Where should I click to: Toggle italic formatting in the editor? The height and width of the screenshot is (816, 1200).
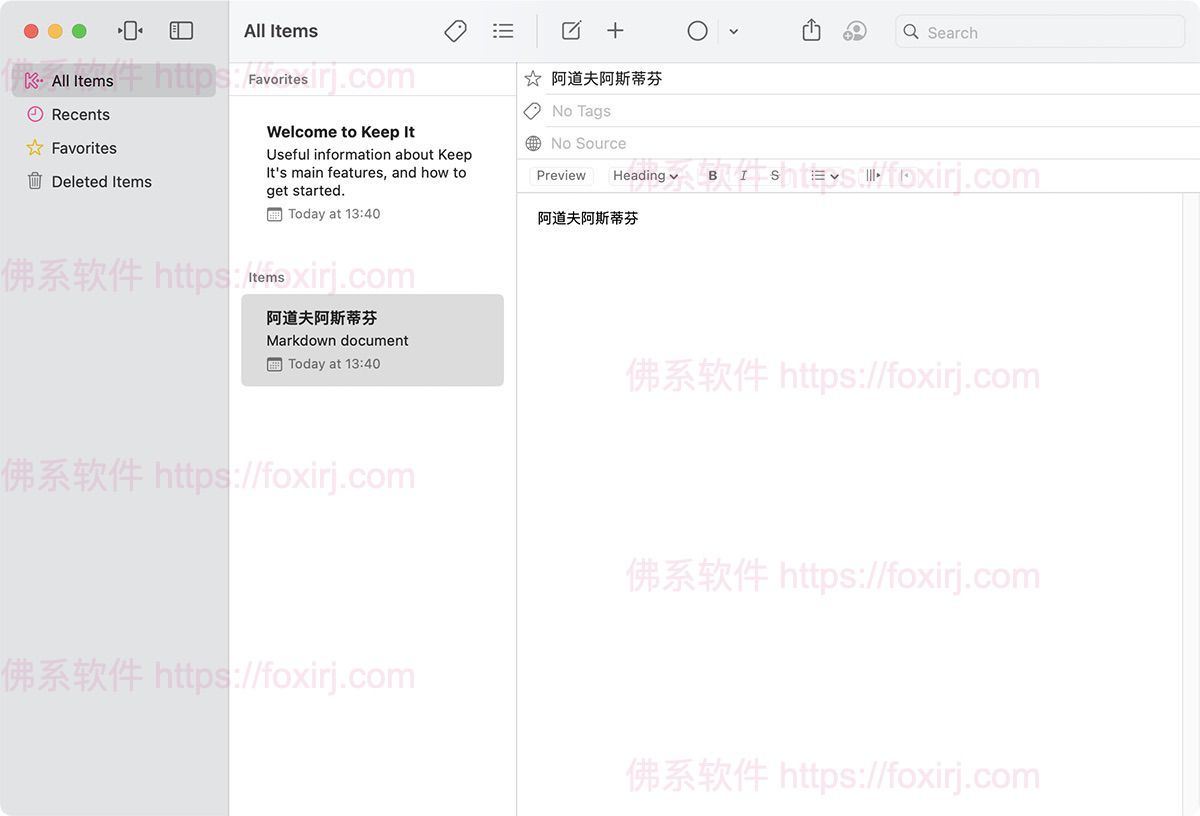coord(743,175)
